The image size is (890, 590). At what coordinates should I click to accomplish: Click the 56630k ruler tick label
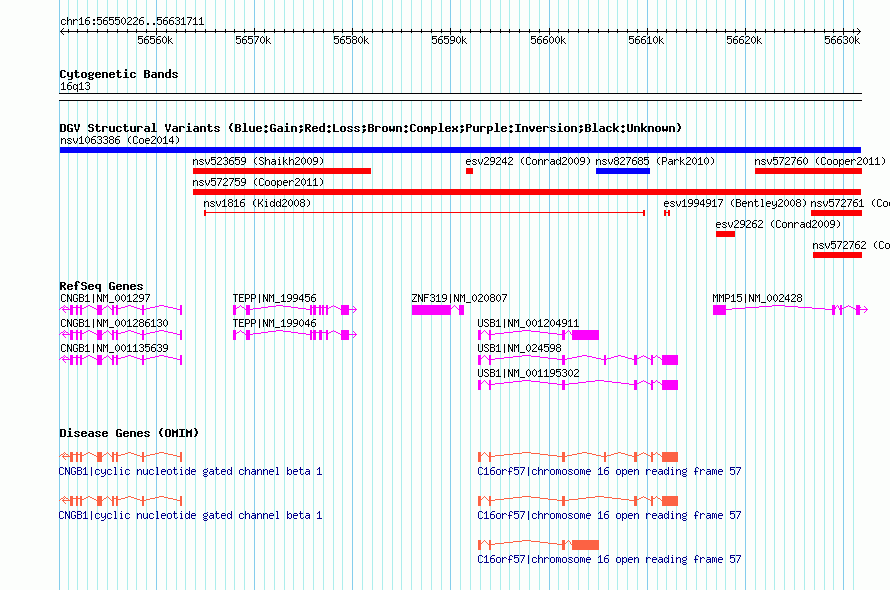point(842,40)
